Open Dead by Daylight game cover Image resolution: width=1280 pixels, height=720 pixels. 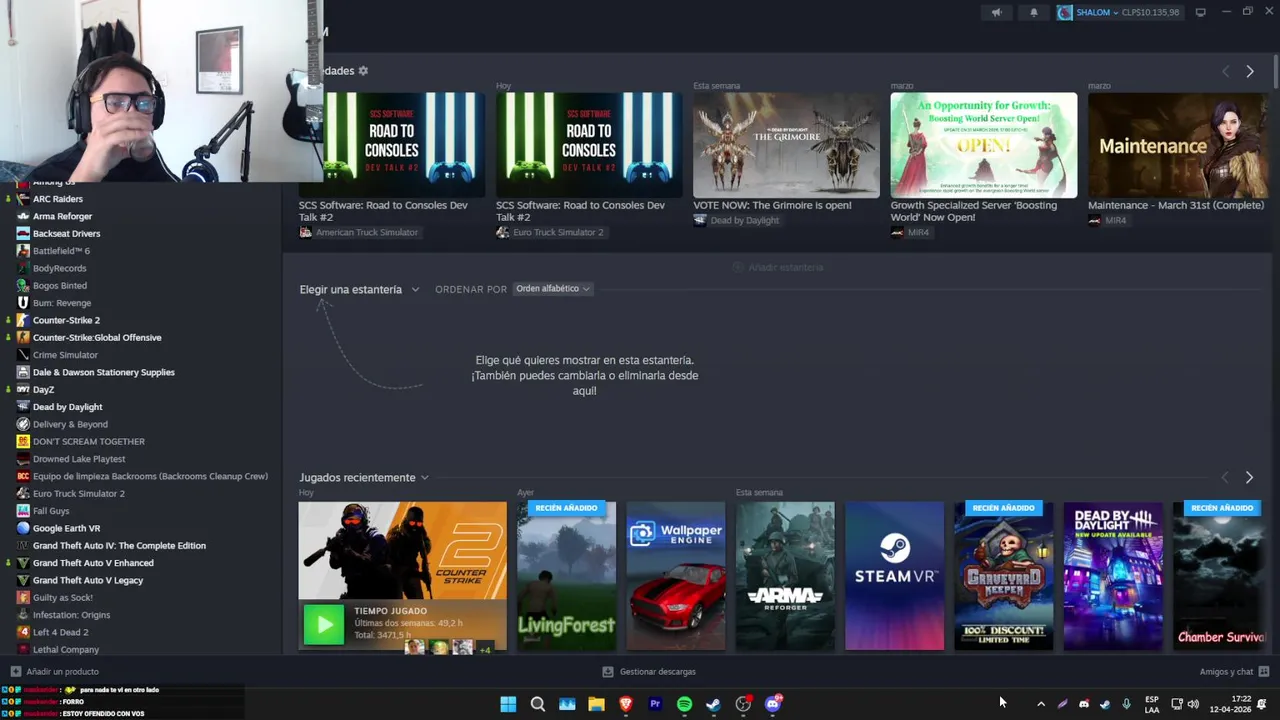pos(1113,576)
